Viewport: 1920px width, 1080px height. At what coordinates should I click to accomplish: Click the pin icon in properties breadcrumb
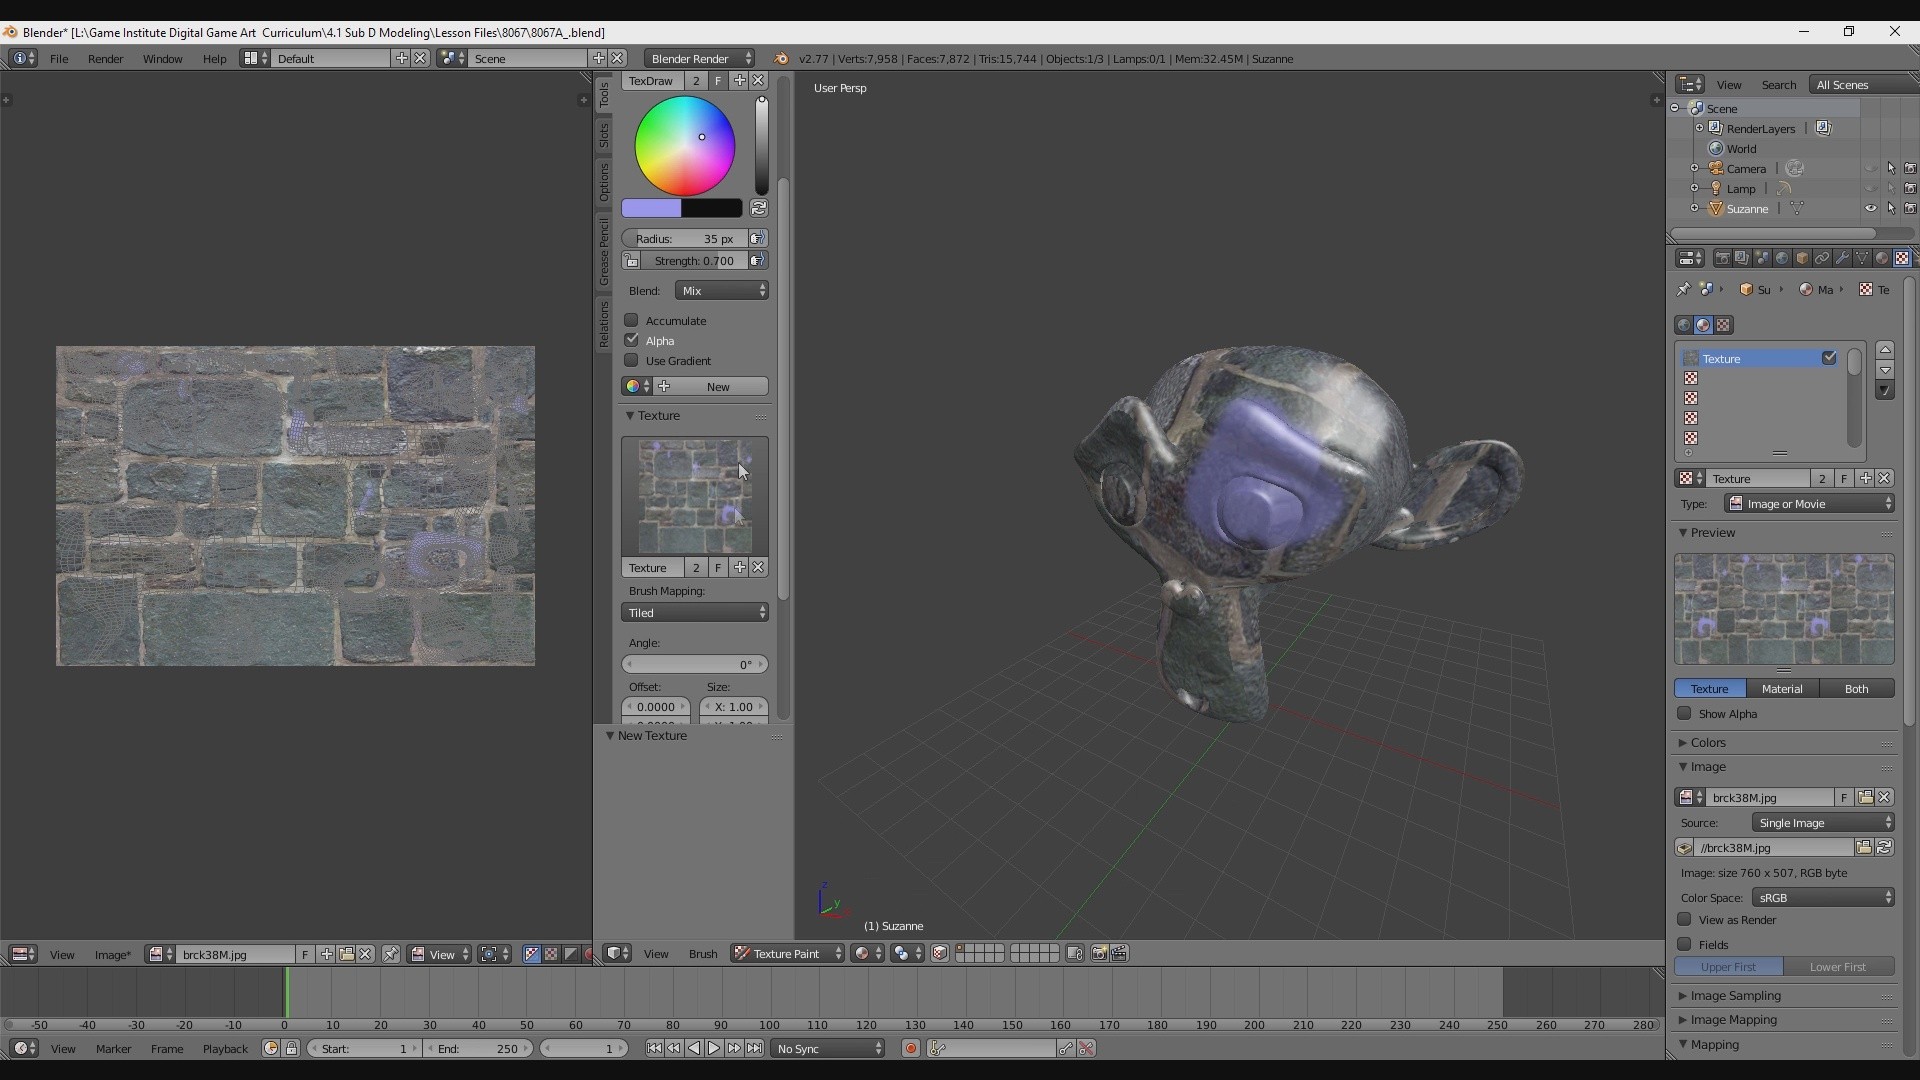tap(1684, 289)
